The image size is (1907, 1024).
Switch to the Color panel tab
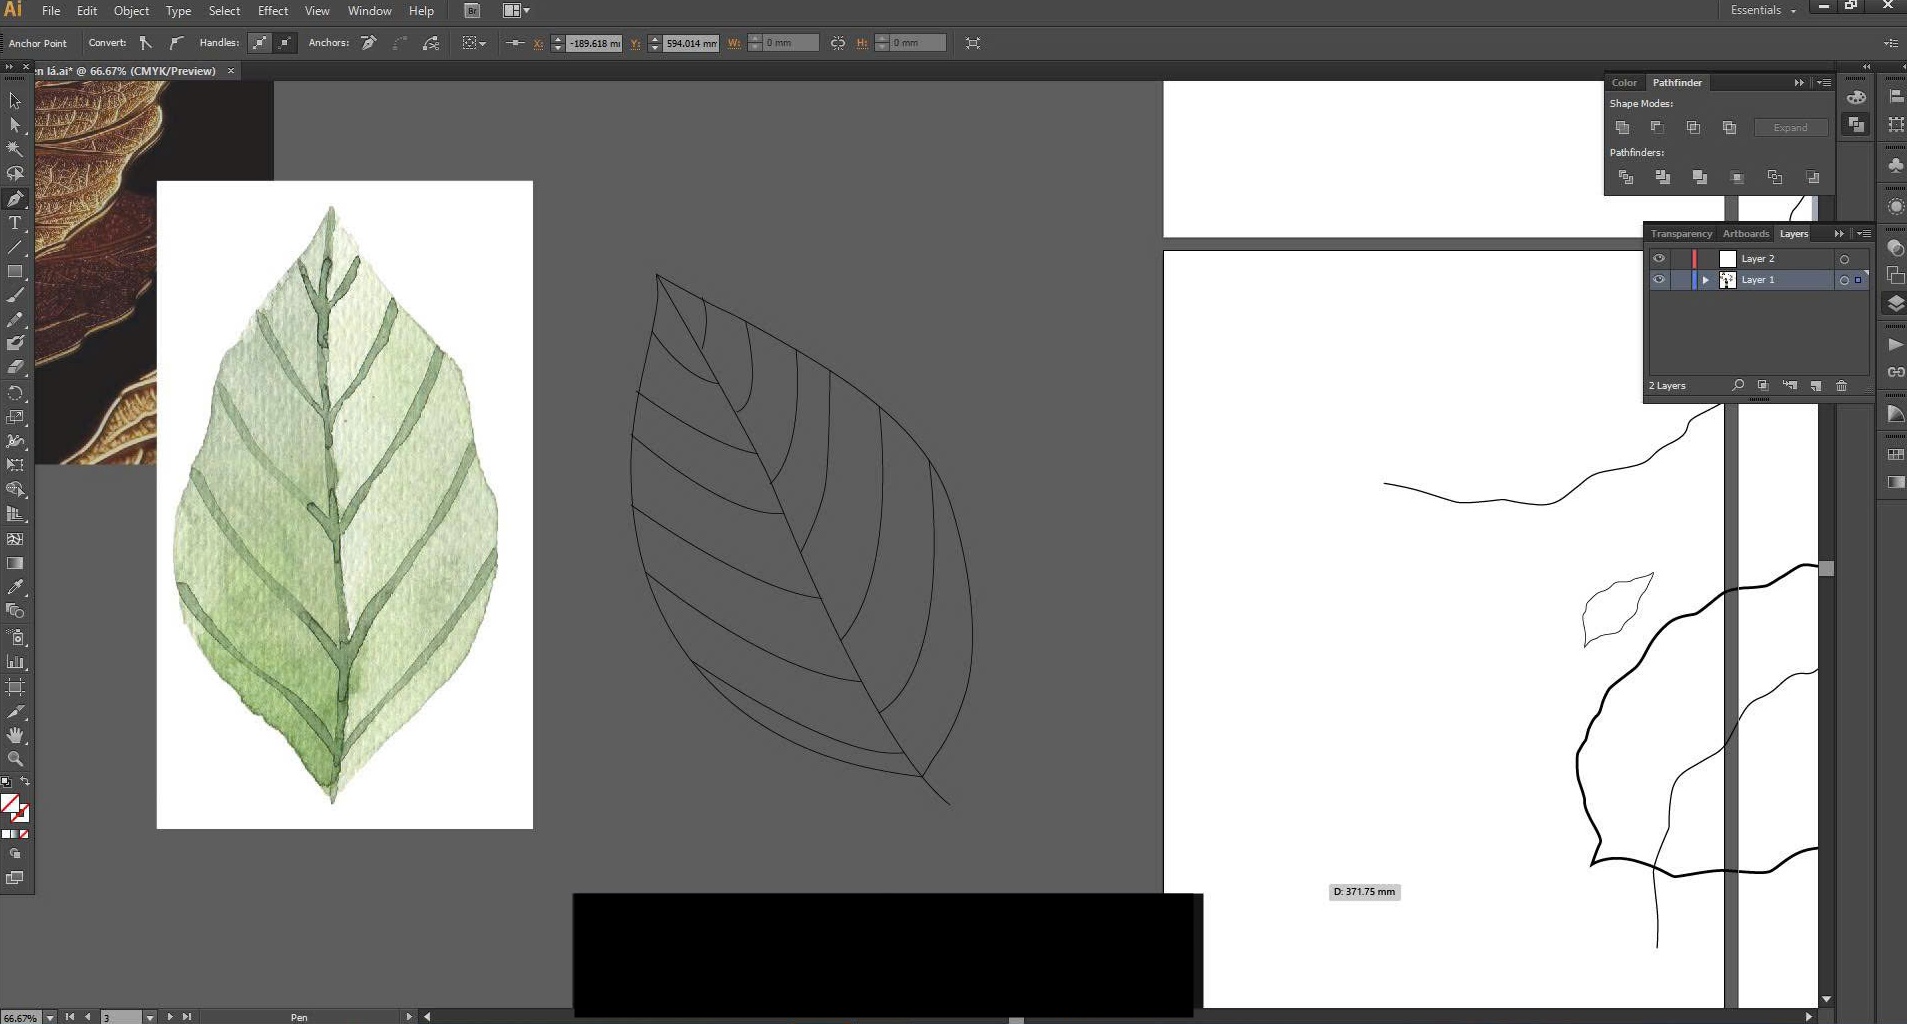click(x=1624, y=83)
